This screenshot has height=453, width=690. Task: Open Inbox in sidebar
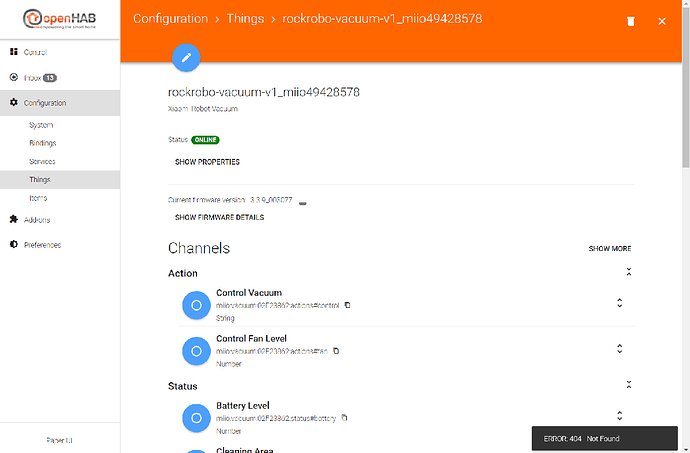coord(60,77)
